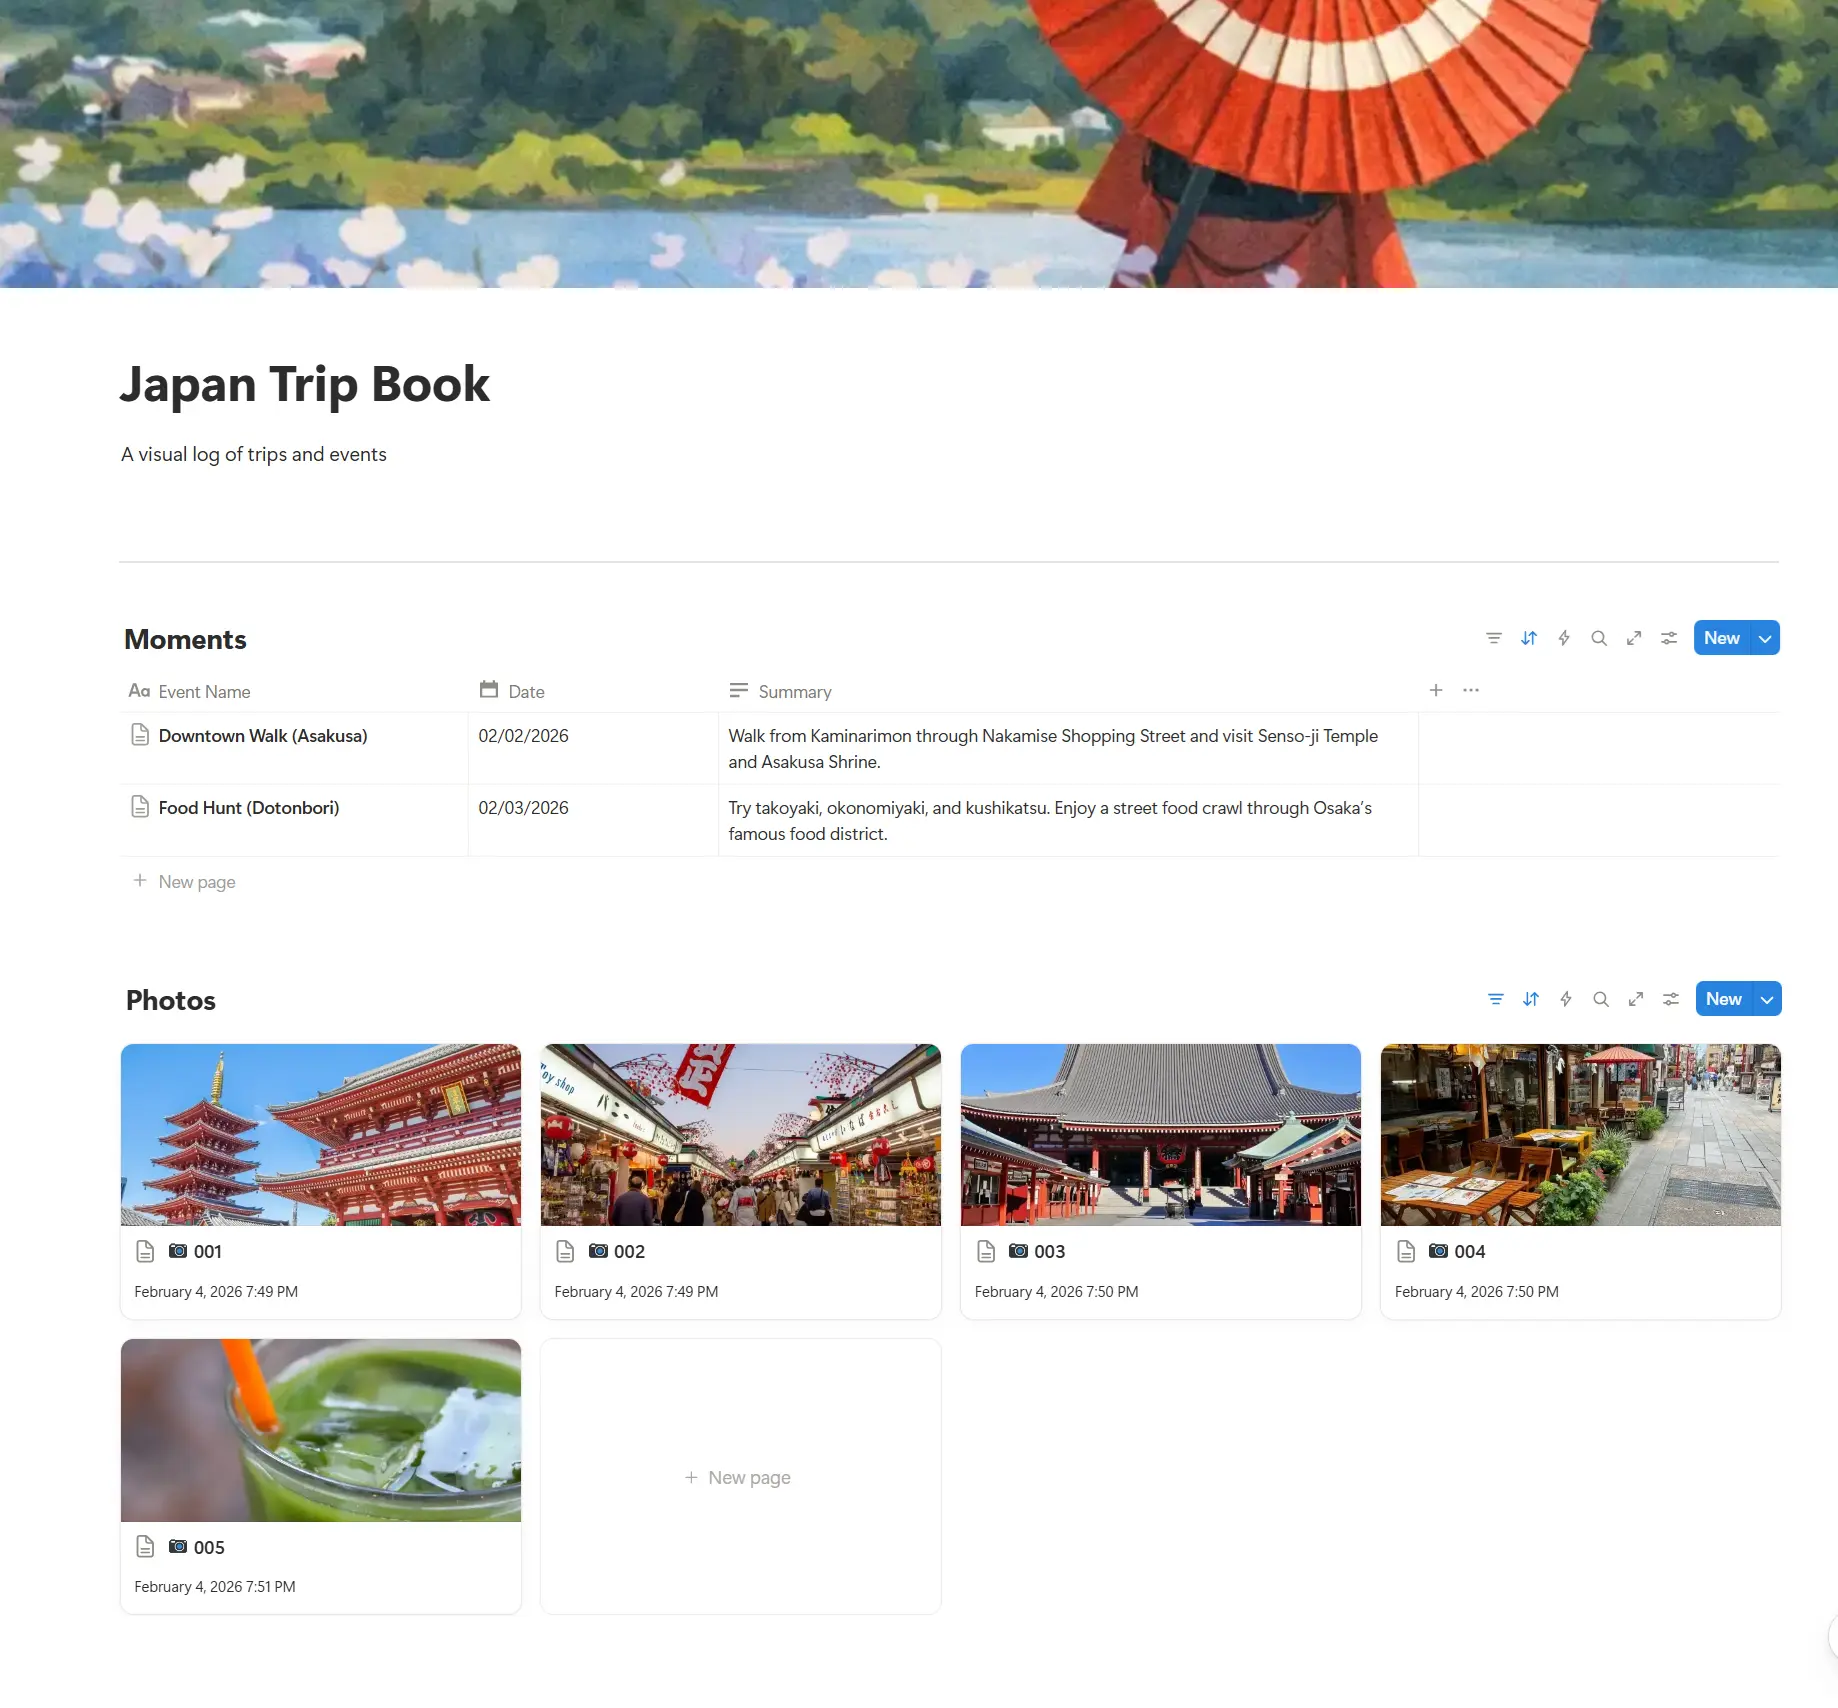Viewport: 1838px width, 1708px height.
Task: Open Moments database in full page
Action: tap(1634, 638)
